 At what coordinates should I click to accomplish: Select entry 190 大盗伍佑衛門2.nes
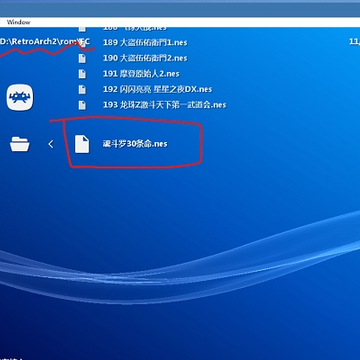coord(145,58)
